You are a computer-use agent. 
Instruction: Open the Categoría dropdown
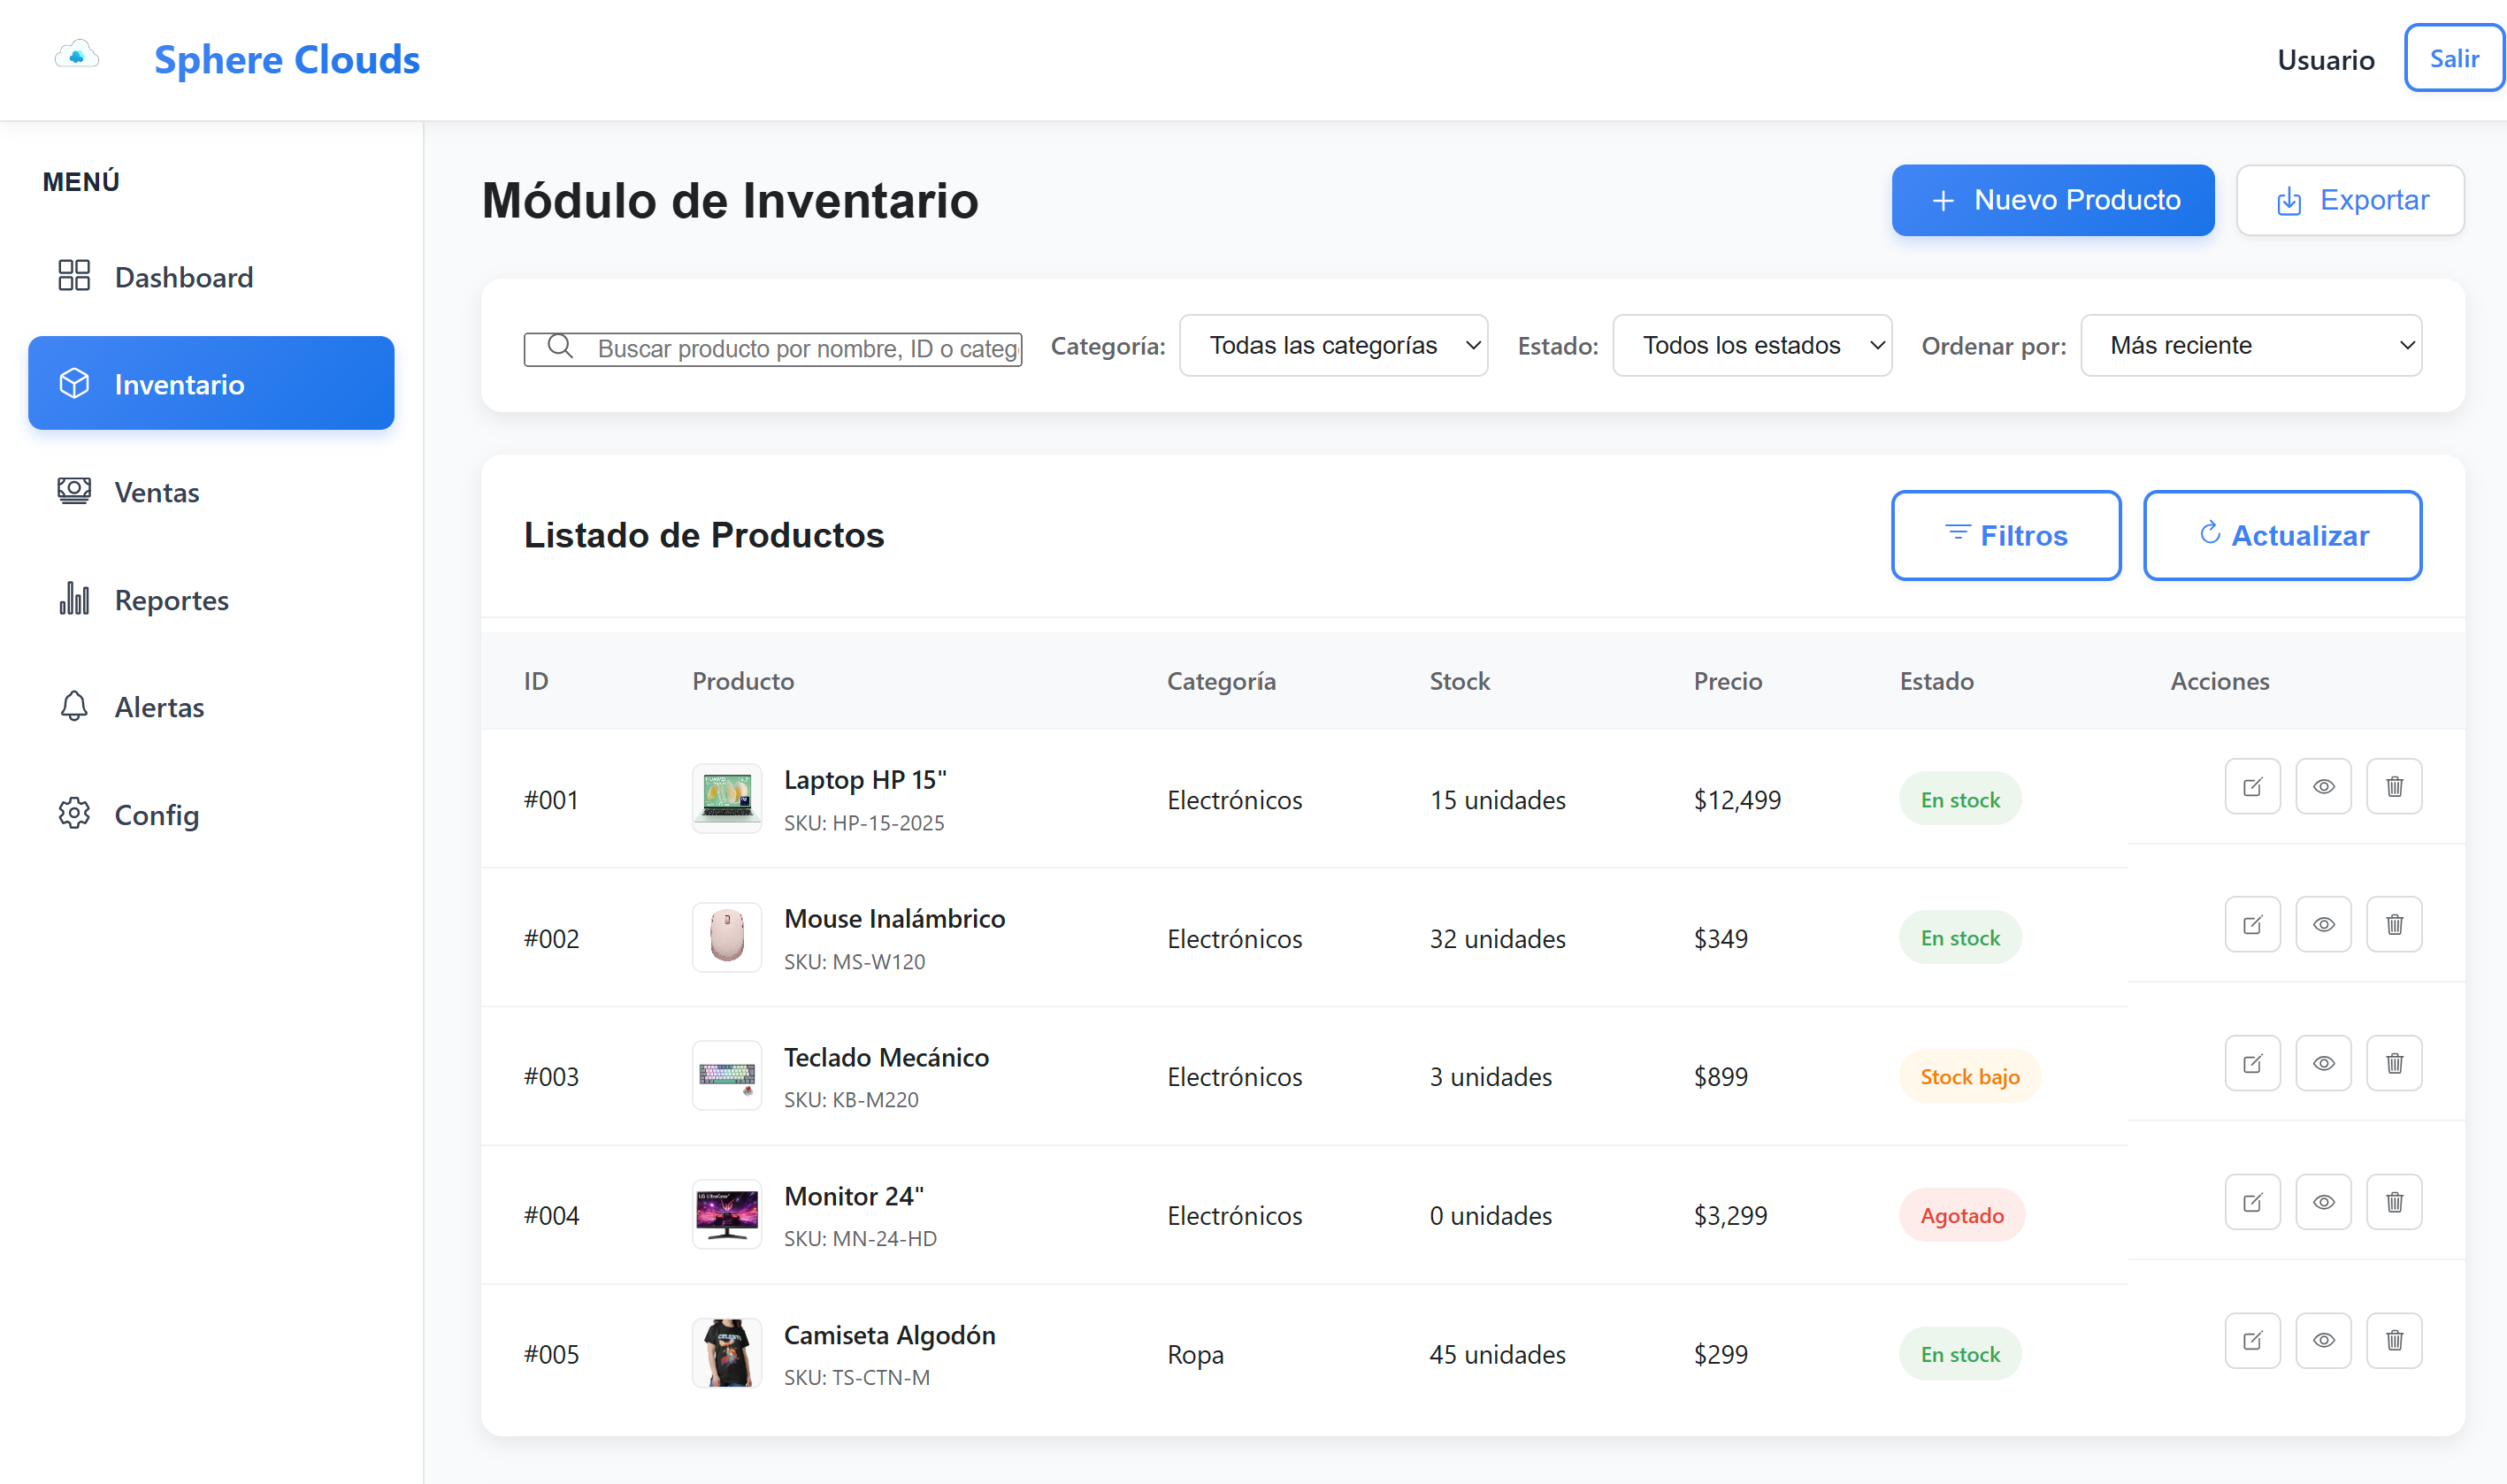pos(1333,344)
